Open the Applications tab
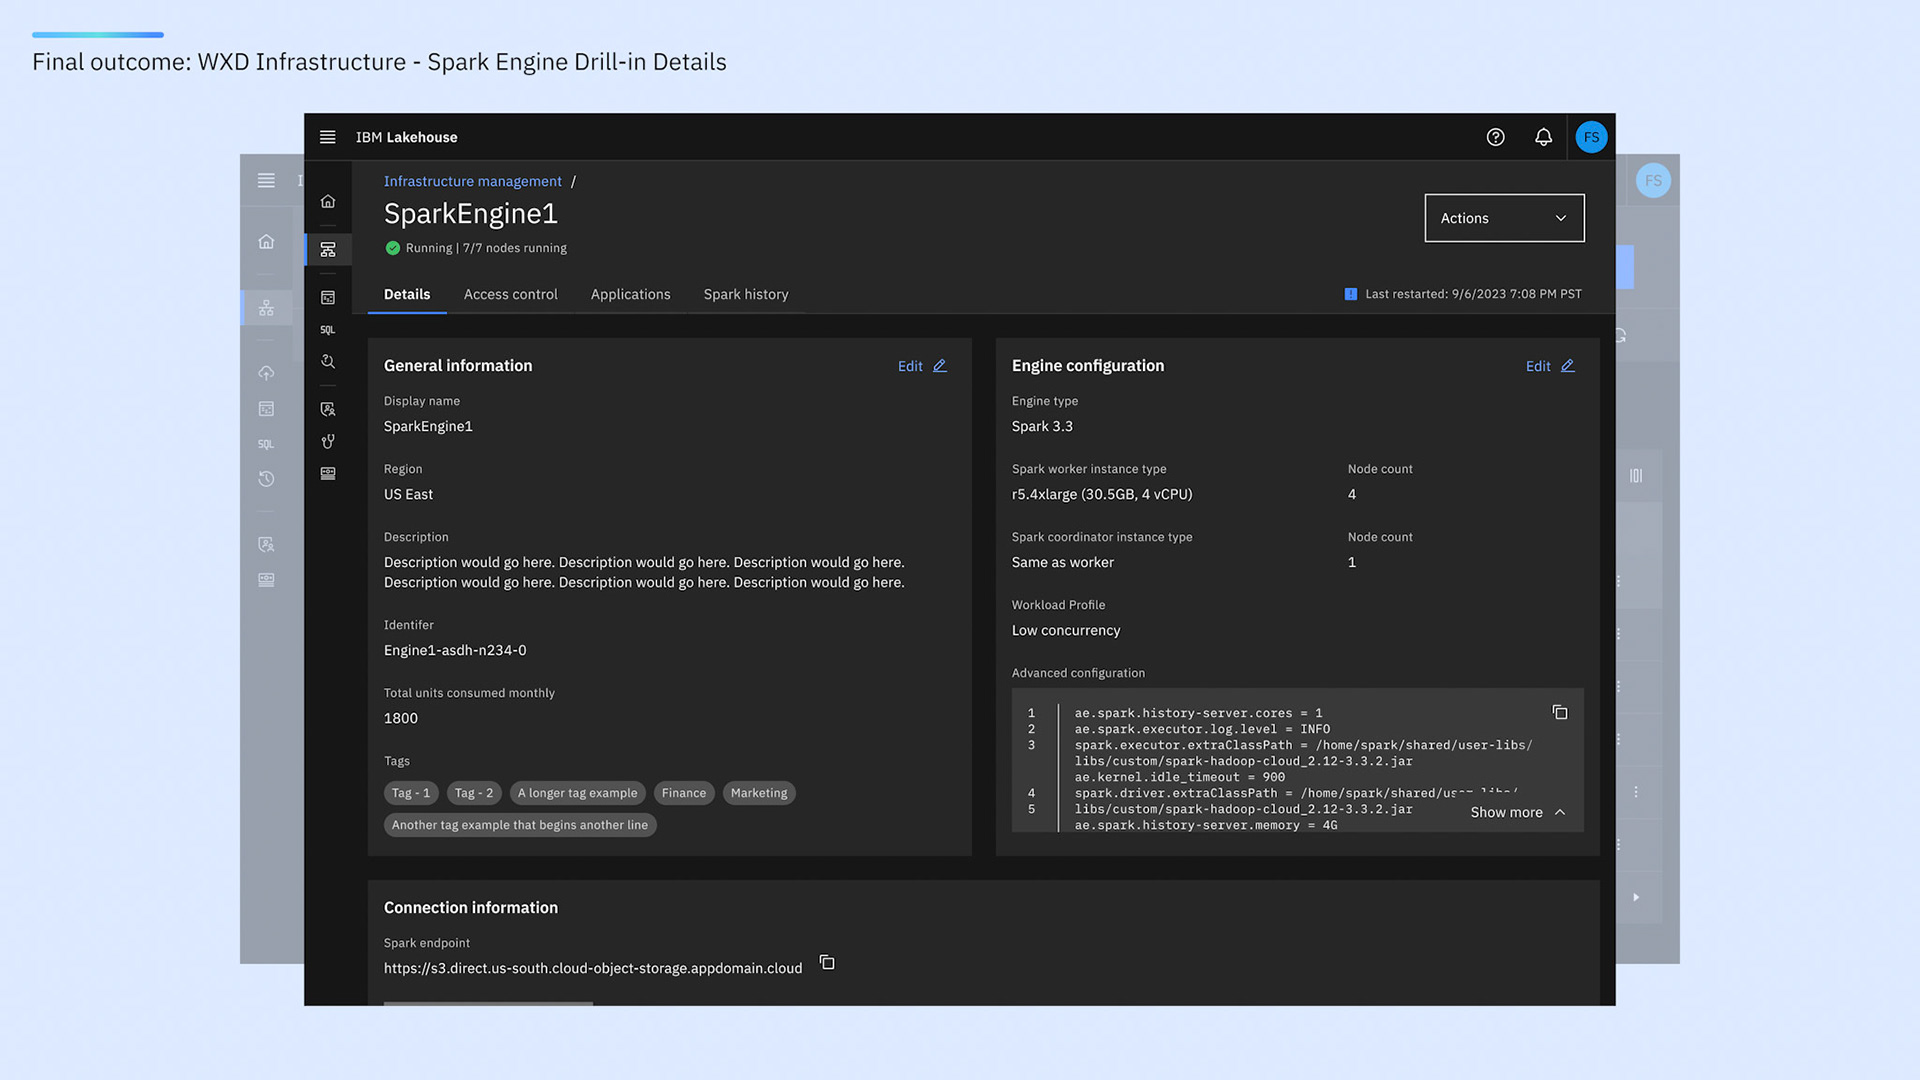 (630, 294)
